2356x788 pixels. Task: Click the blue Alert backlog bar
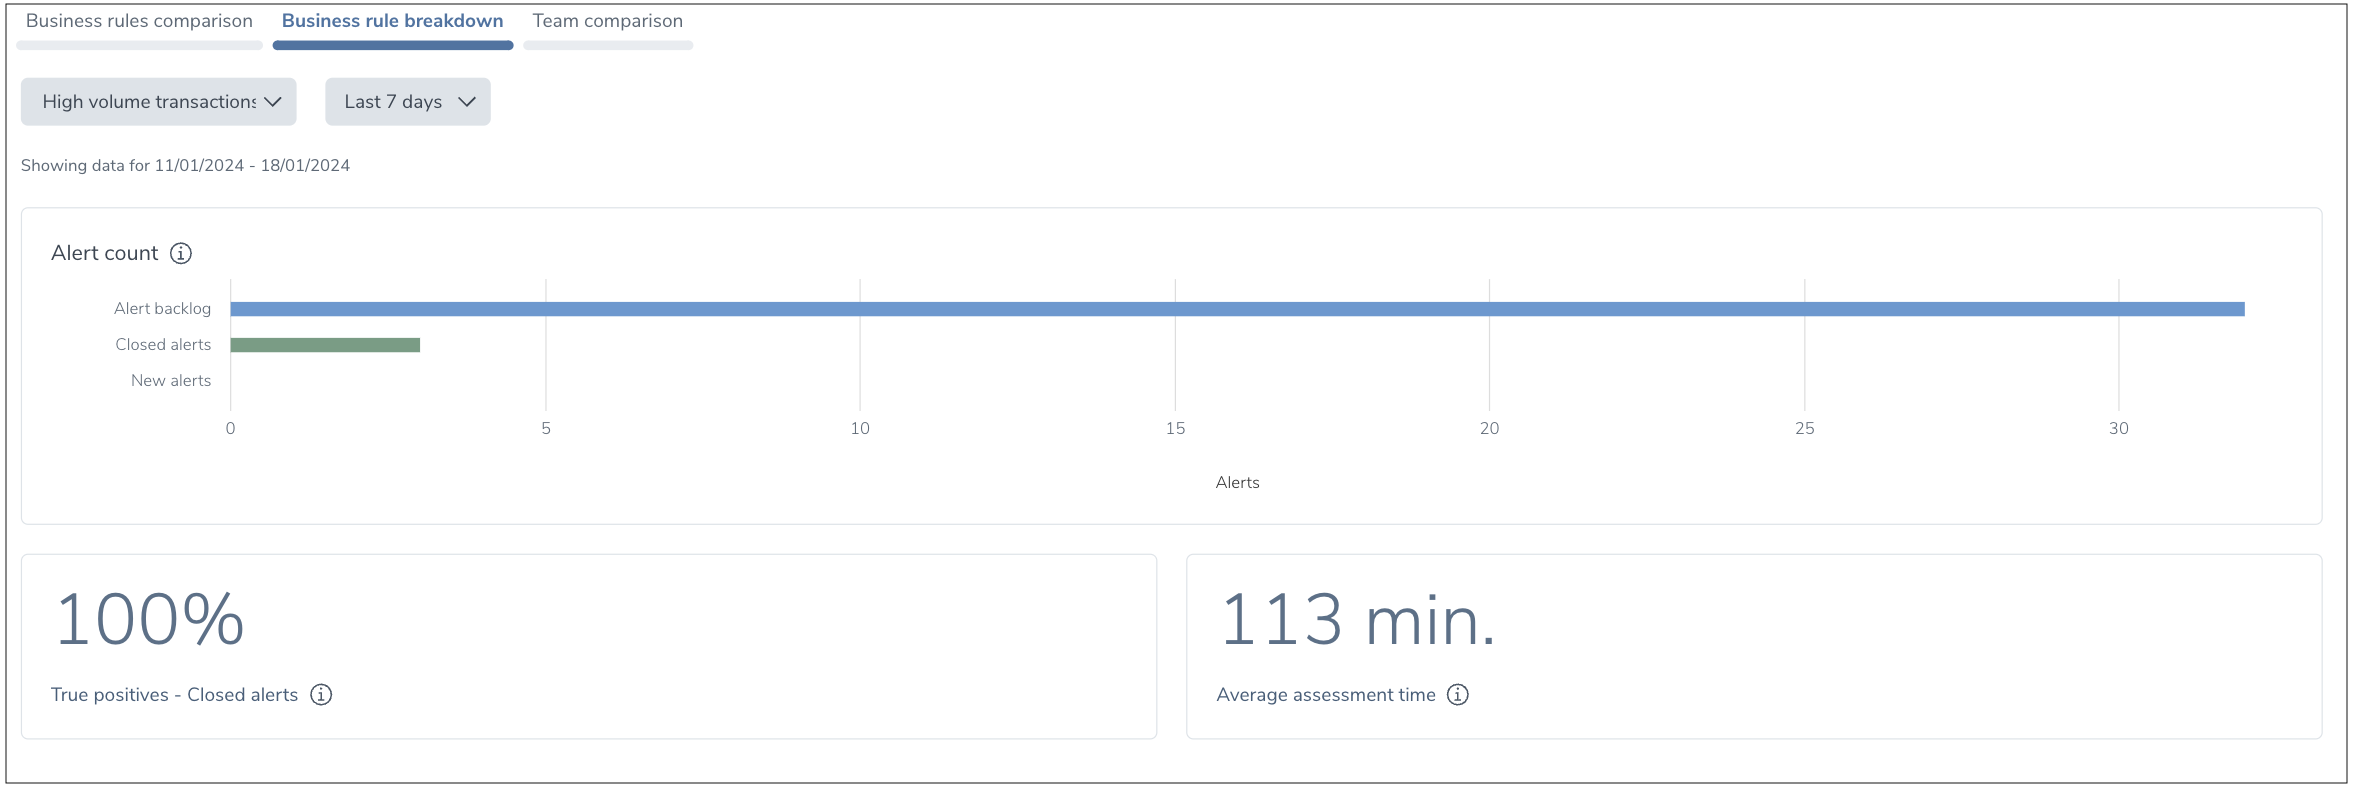coord(1237,309)
